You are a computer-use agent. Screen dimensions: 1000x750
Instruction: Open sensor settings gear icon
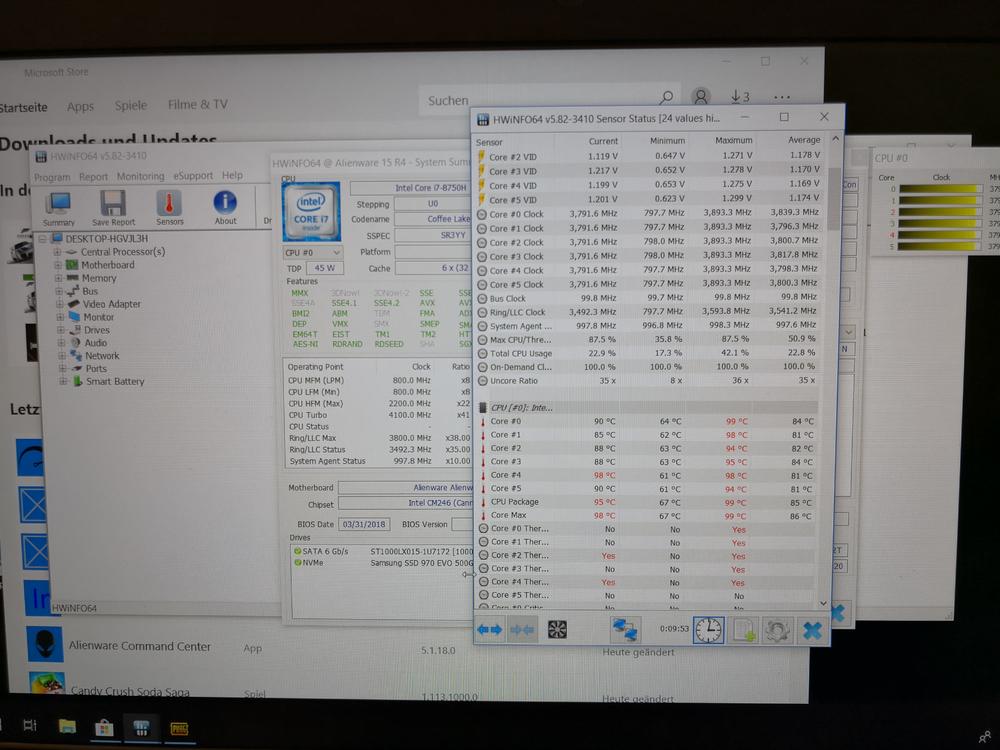(777, 630)
